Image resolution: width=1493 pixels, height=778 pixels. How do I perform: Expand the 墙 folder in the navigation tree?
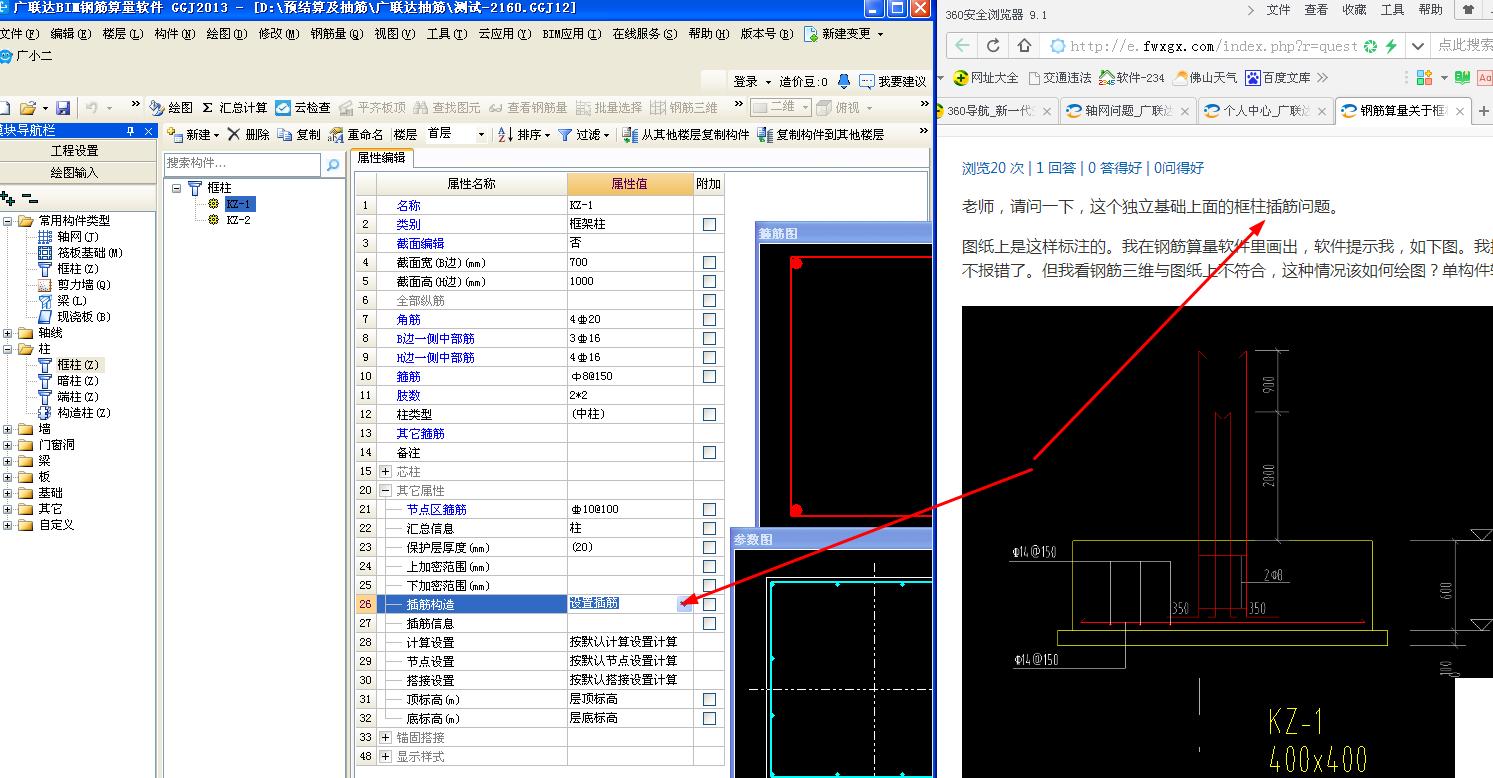[x=8, y=429]
